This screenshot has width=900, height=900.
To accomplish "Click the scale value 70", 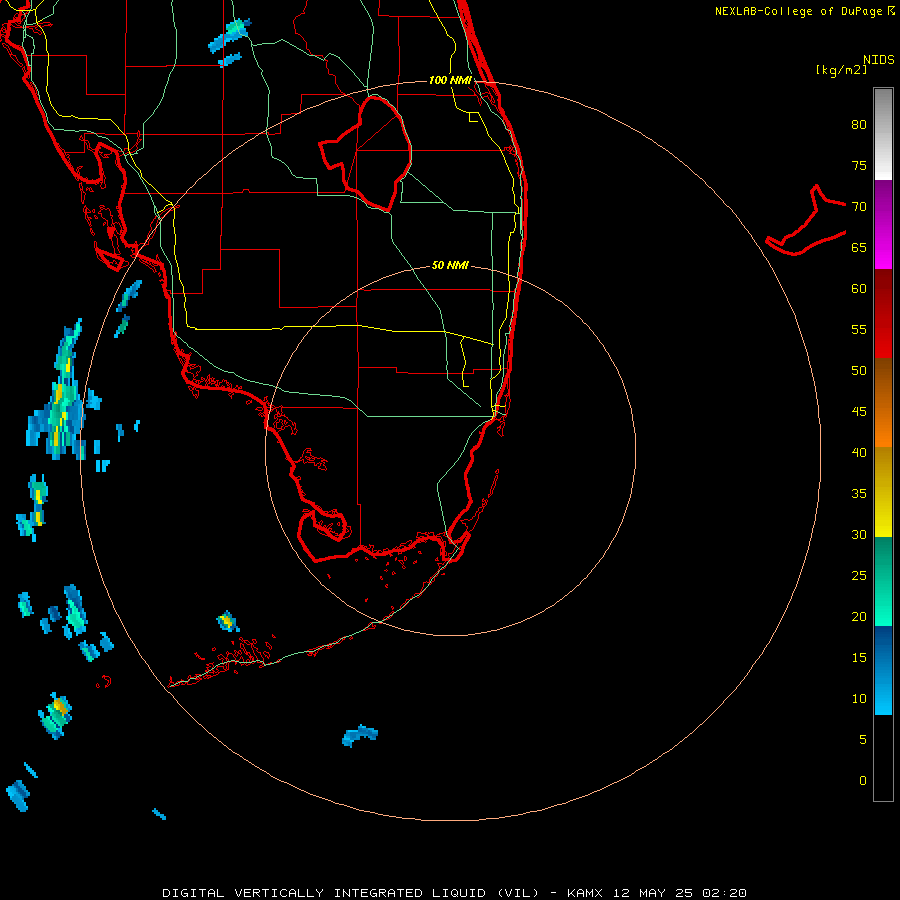I will tap(859, 207).
